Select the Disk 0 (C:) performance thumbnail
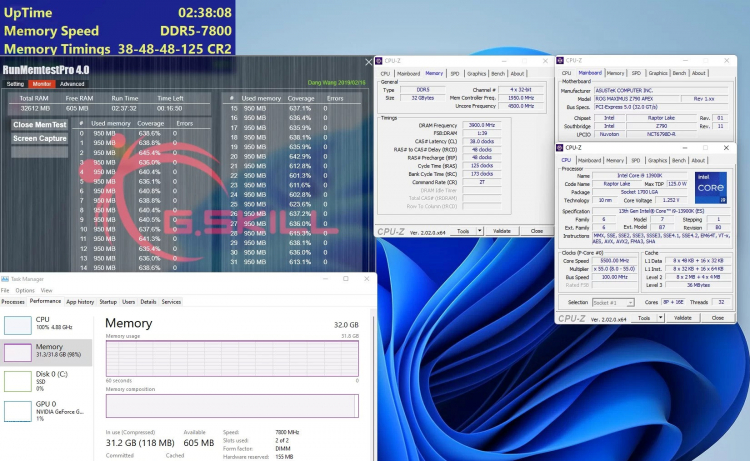 pyautogui.click(x=20, y=380)
